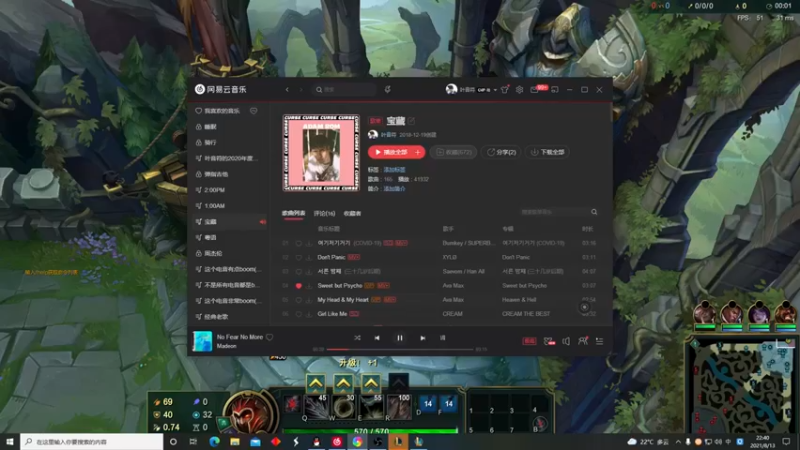Image resolution: width=800 pixels, height=450 pixels.
Task: Click the Windows Start button
Action: tap(10, 442)
